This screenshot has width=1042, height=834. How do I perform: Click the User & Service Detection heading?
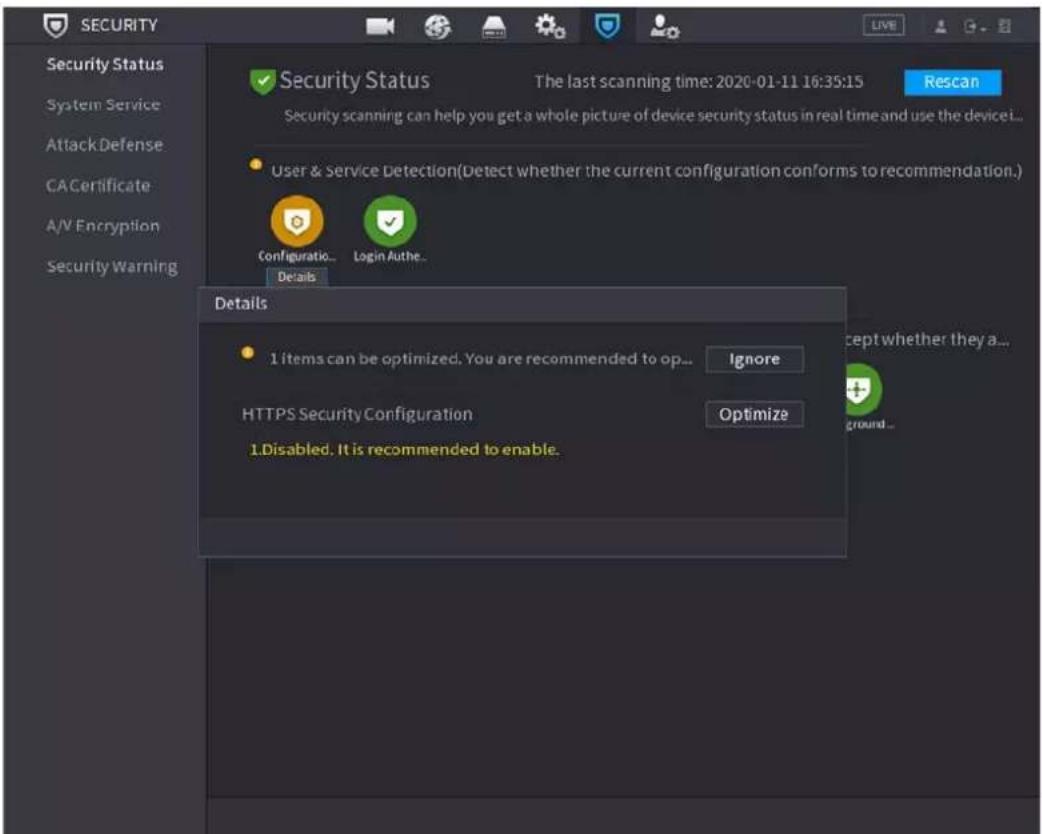click(646, 171)
